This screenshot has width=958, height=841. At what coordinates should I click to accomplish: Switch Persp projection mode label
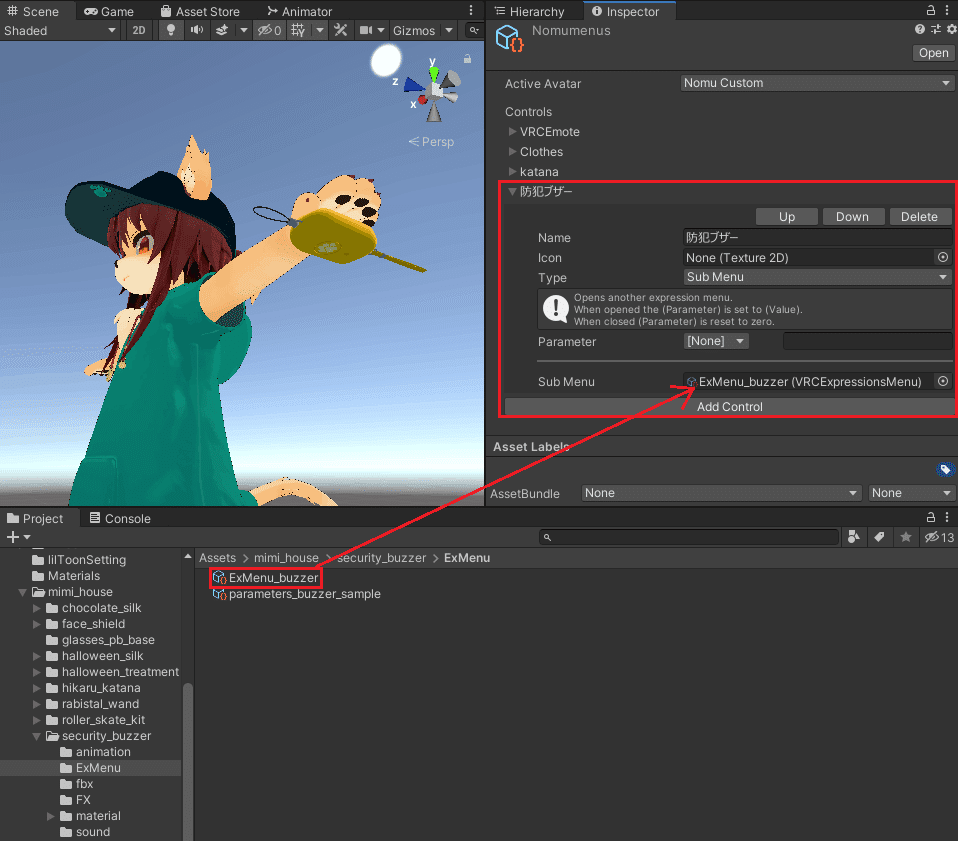point(431,142)
